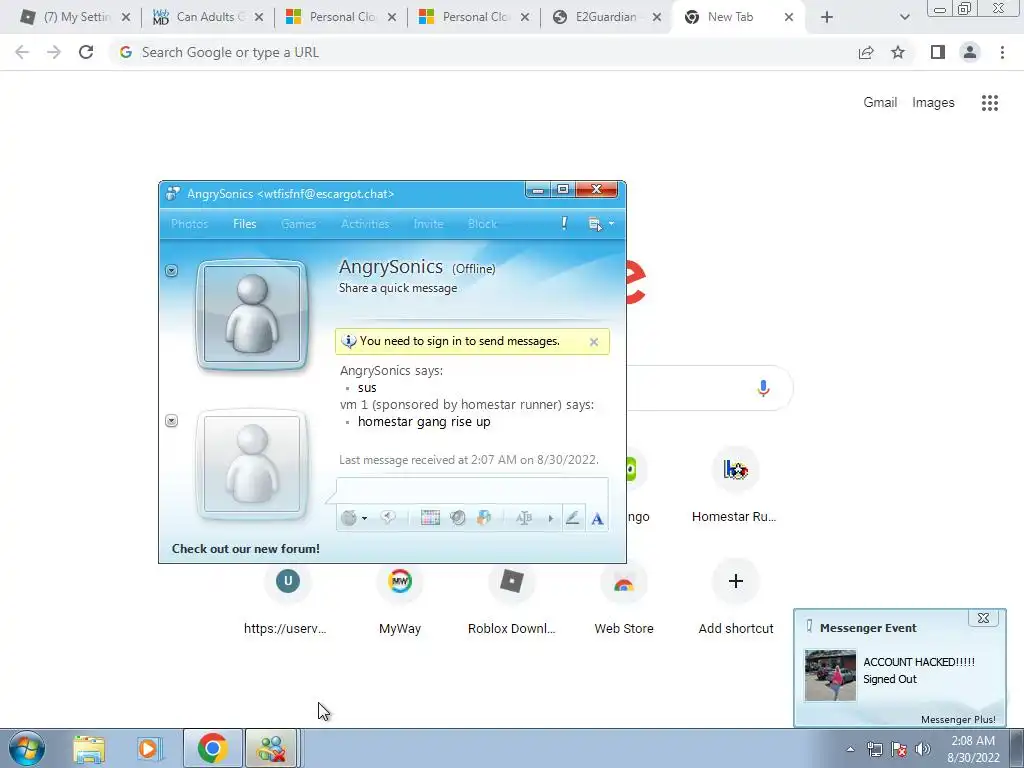Click the sound clip speaker icon
This screenshot has height=768, width=1024.
[x=458, y=518]
